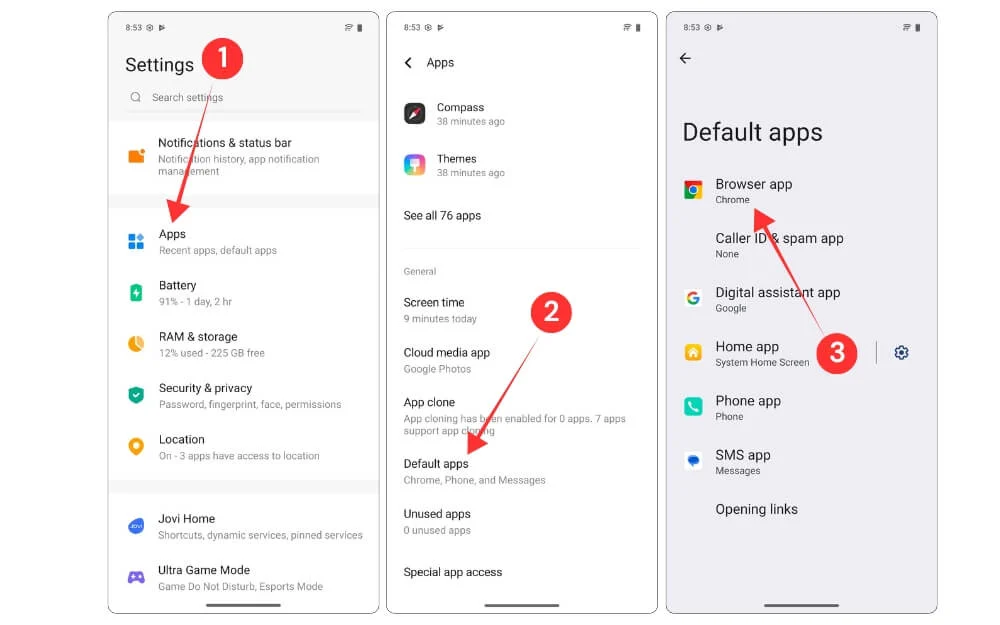The width and height of the screenshot is (1000, 625).
Task: Click the search magnifier icon in Settings
Action: tap(135, 97)
